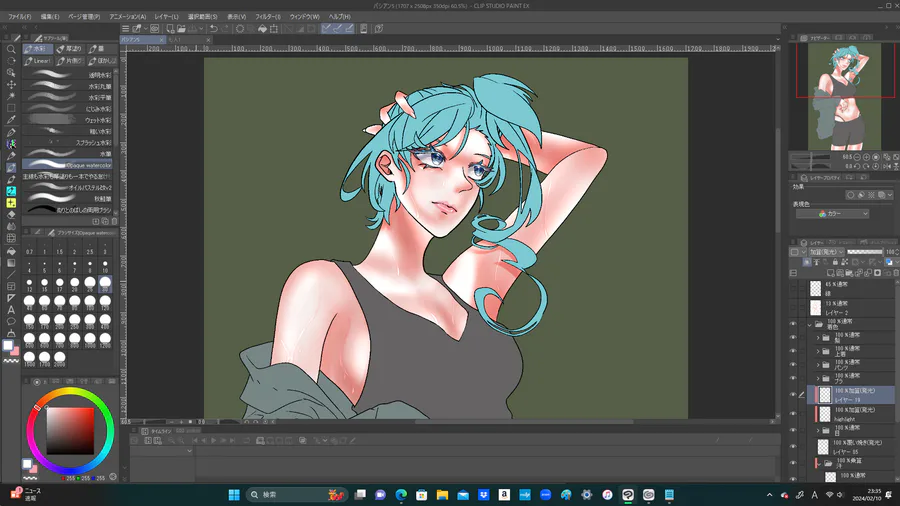Expand the 目 layer folder
This screenshot has width=900, height=506.
818,430
